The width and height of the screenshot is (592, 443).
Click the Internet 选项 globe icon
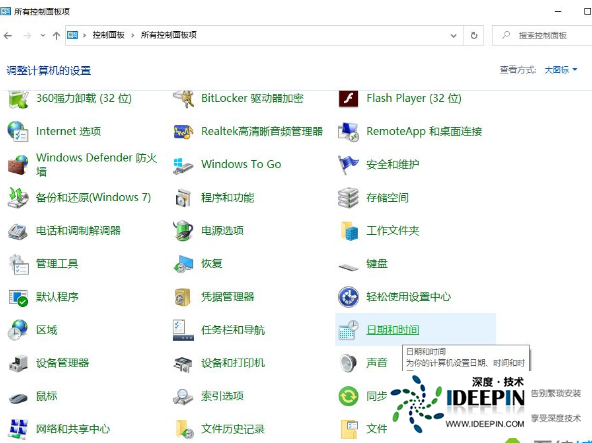[x=18, y=131]
